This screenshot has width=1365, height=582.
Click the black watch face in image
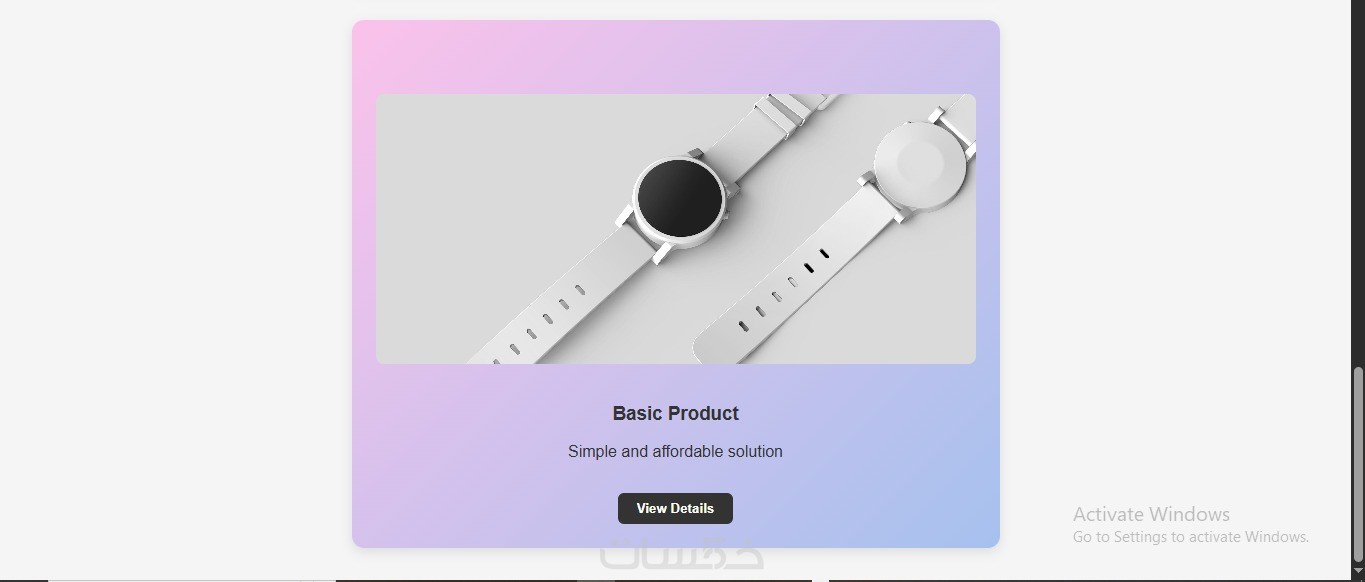[680, 198]
